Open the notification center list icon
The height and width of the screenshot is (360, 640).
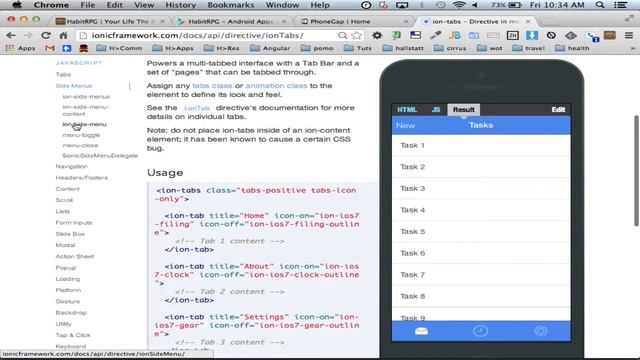(x=620, y=5)
